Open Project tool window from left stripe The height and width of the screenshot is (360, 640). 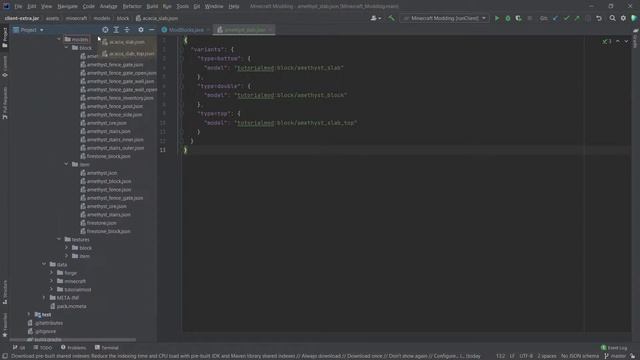[5, 38]
